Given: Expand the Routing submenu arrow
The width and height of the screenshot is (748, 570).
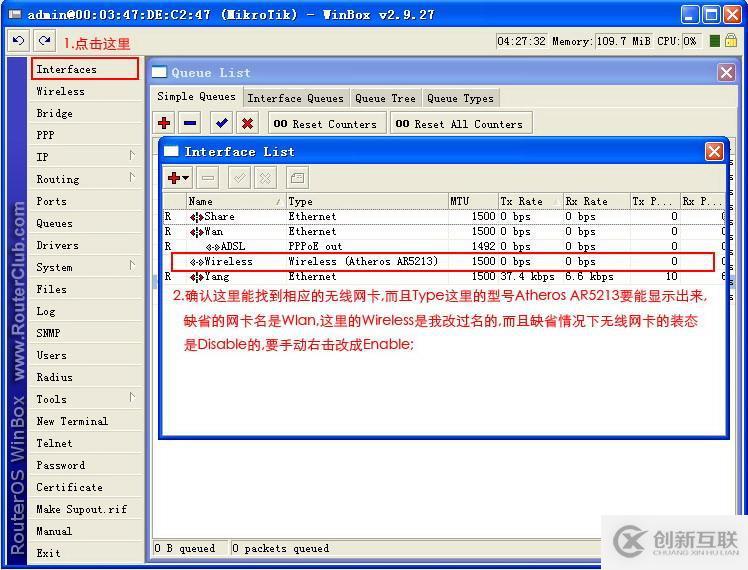Looking at the screenshot, I should [132, 177].
